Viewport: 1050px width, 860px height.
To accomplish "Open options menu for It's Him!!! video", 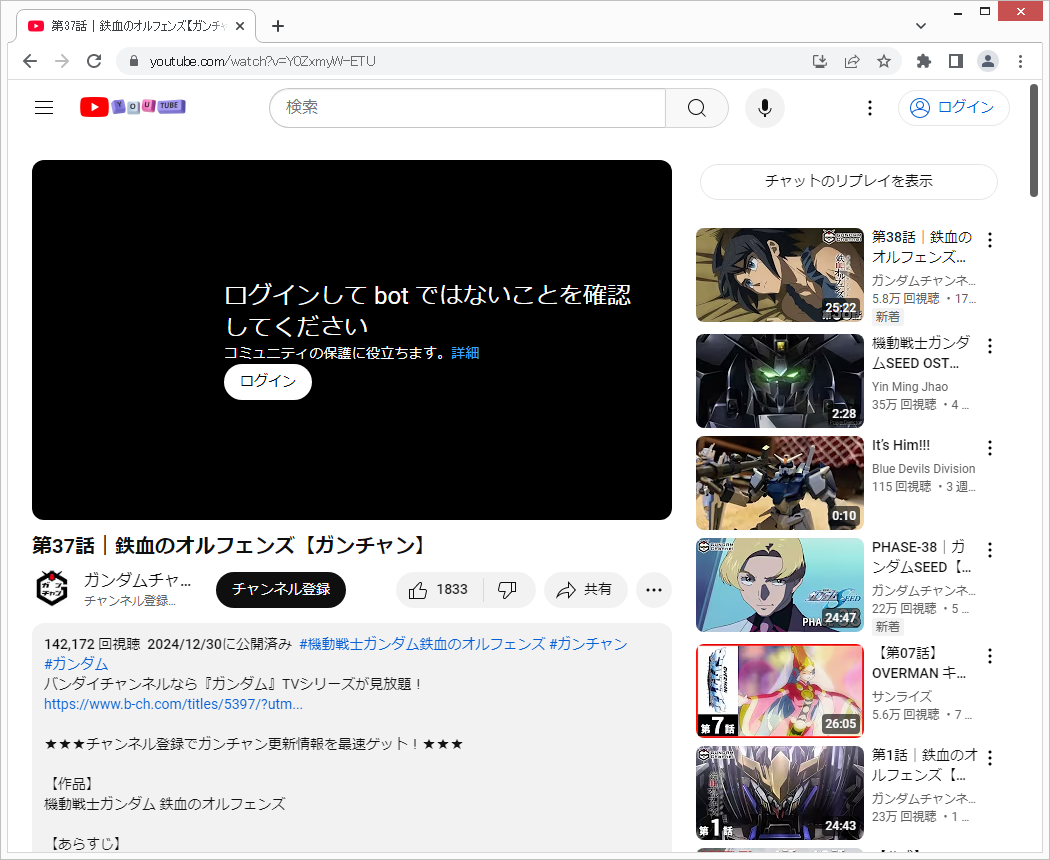I will tap(990, 447).
